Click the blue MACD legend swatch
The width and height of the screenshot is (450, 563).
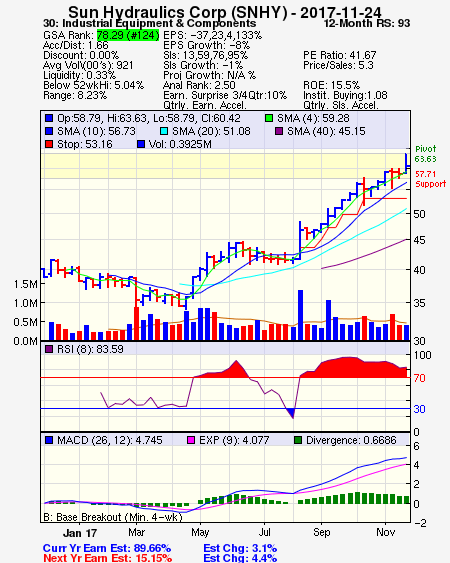(x=49, y=440)
